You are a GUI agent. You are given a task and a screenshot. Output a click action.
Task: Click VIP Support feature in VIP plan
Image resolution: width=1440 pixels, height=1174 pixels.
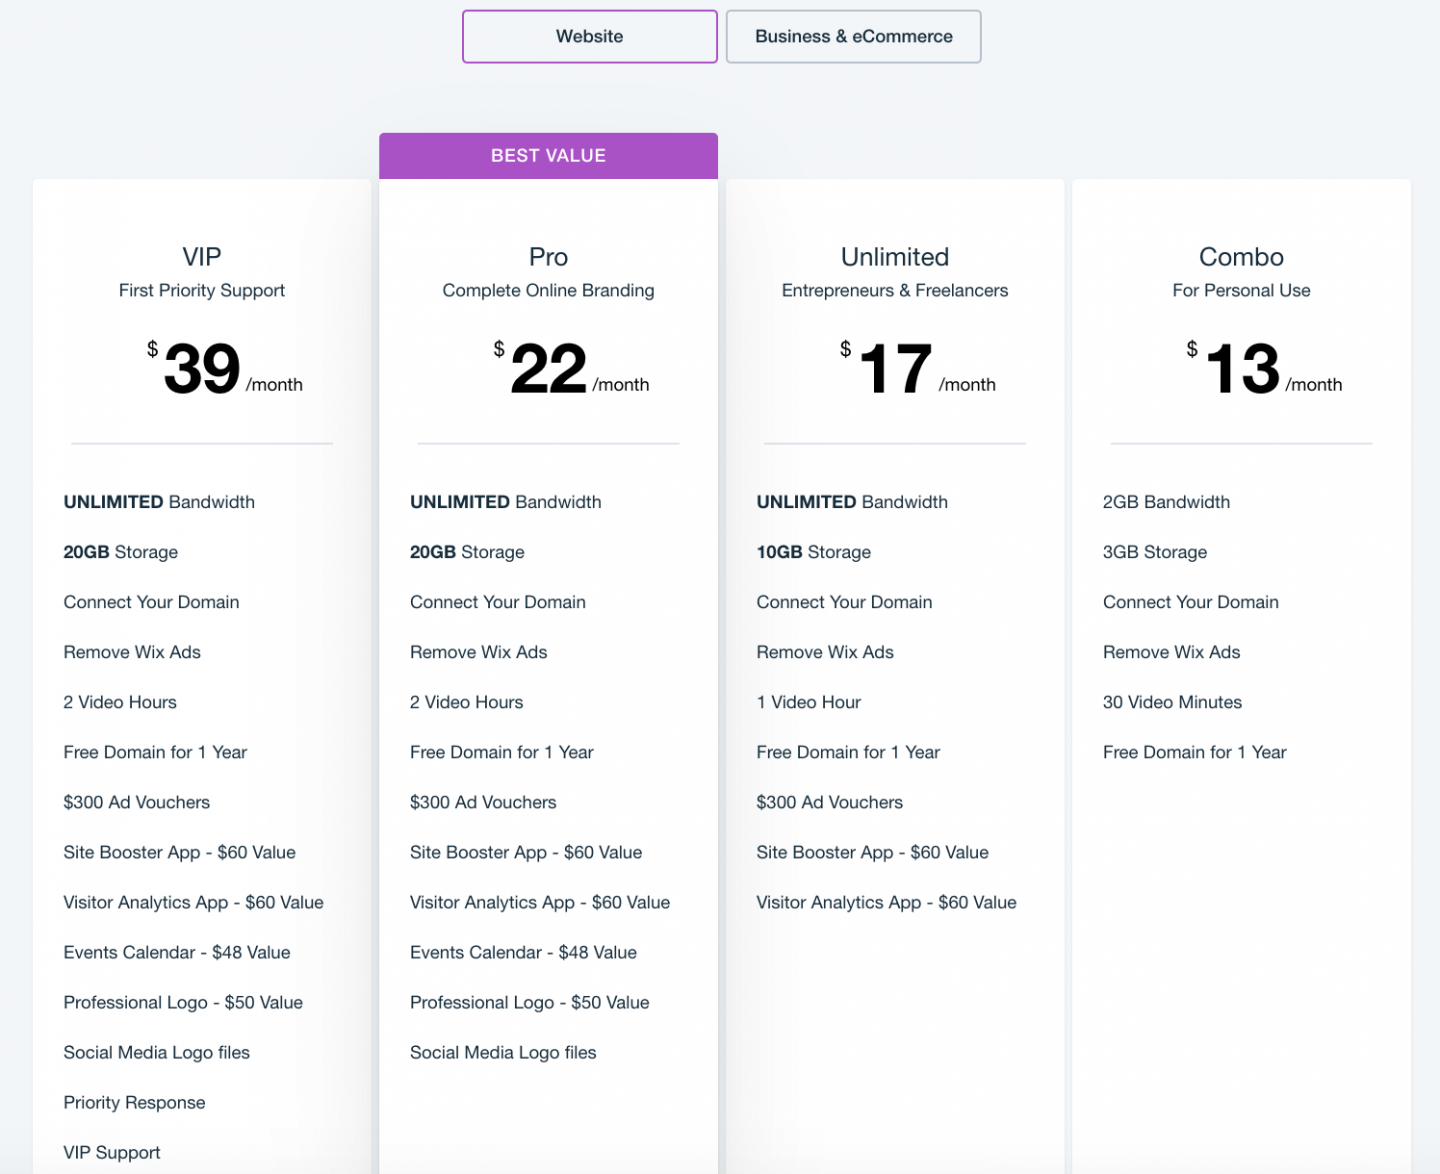click(112, 1152)
